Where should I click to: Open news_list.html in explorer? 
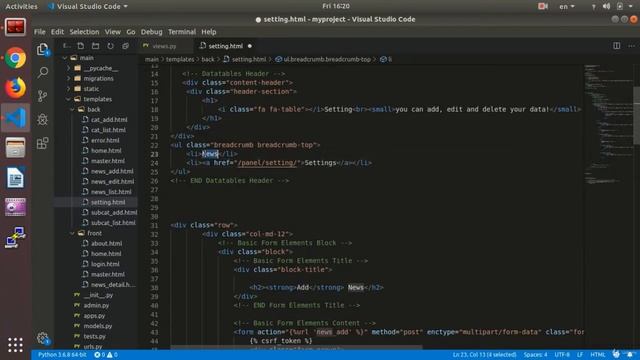[x=111, y=192]
